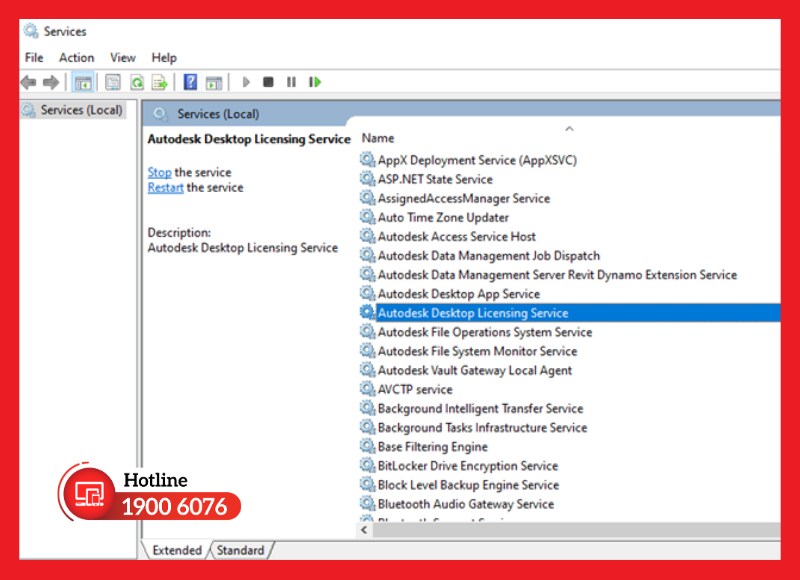Click the Stop the service link
The height and width of the screenshot is (580, 800).
(159, 172)
